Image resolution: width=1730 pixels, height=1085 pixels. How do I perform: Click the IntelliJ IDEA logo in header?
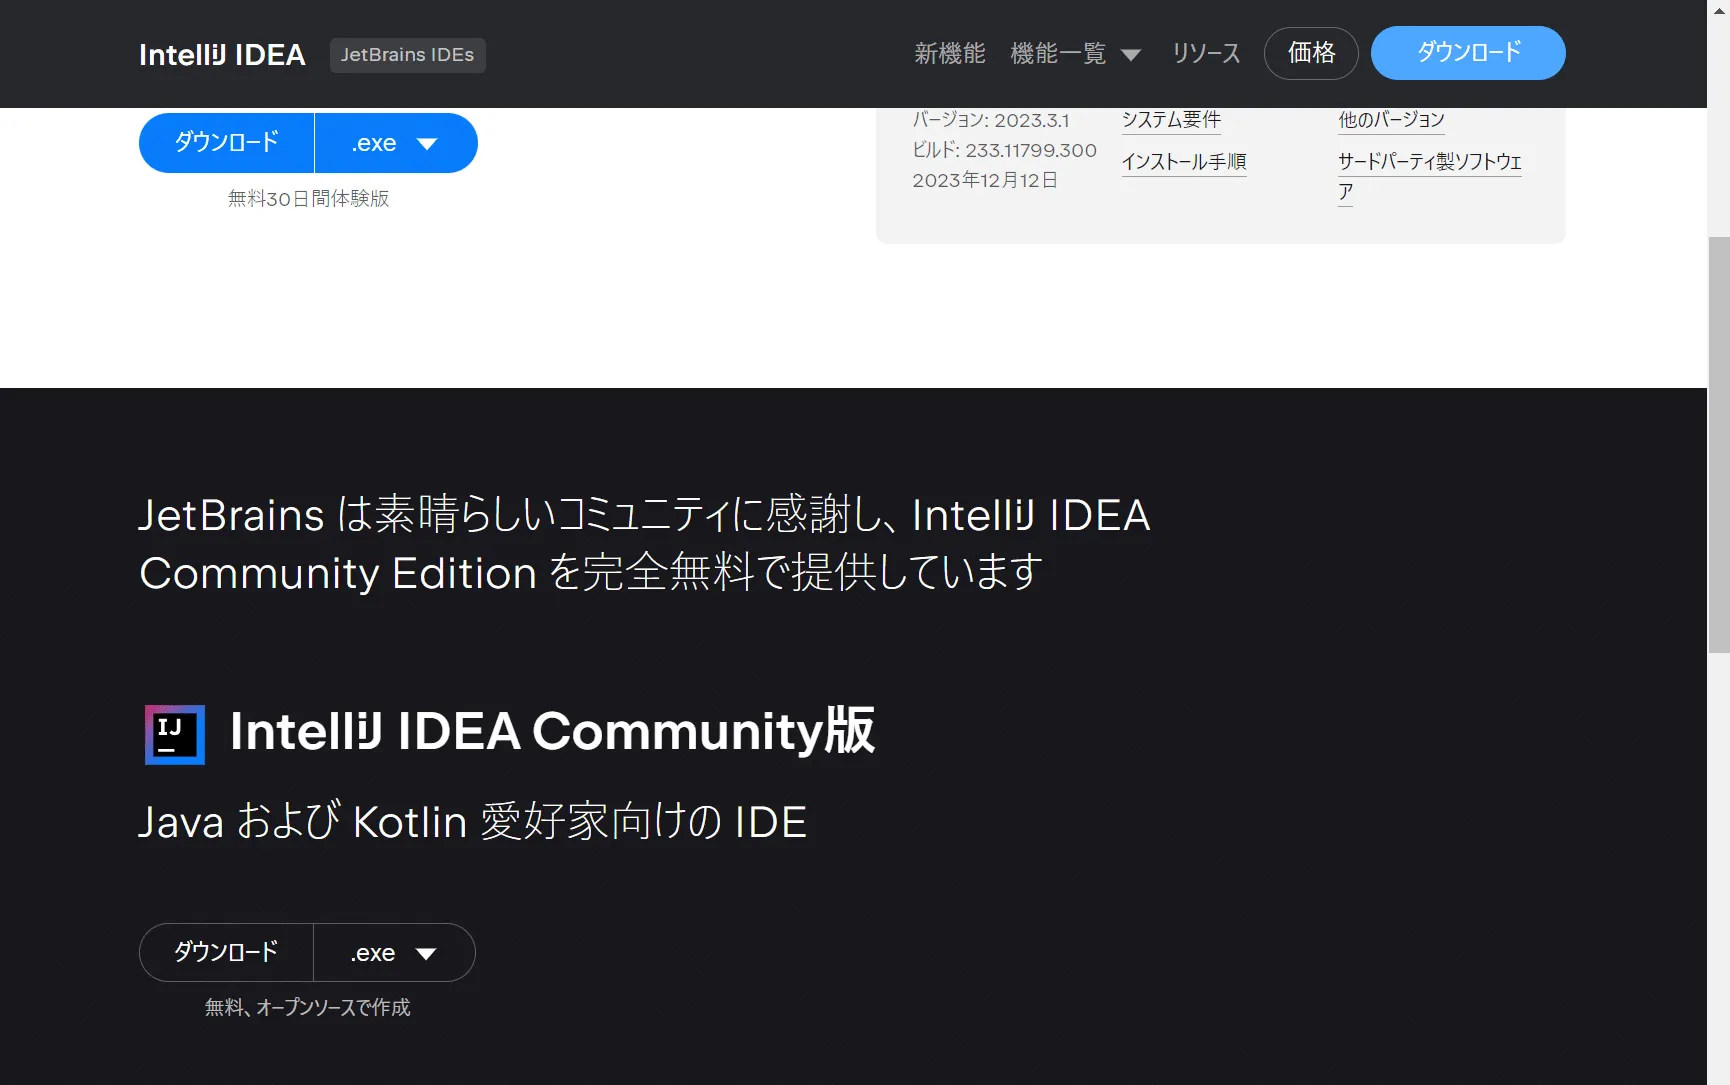[222, 55]
